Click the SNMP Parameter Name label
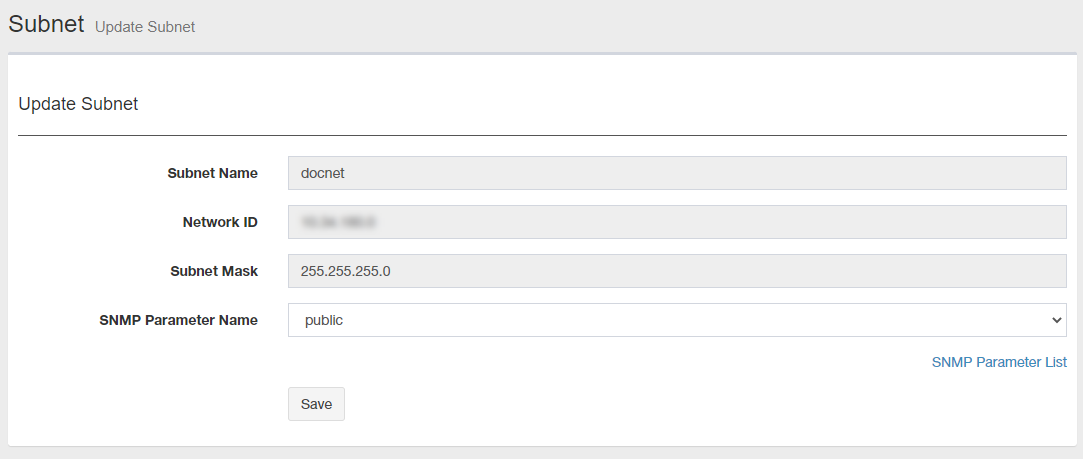 (179, 320)
